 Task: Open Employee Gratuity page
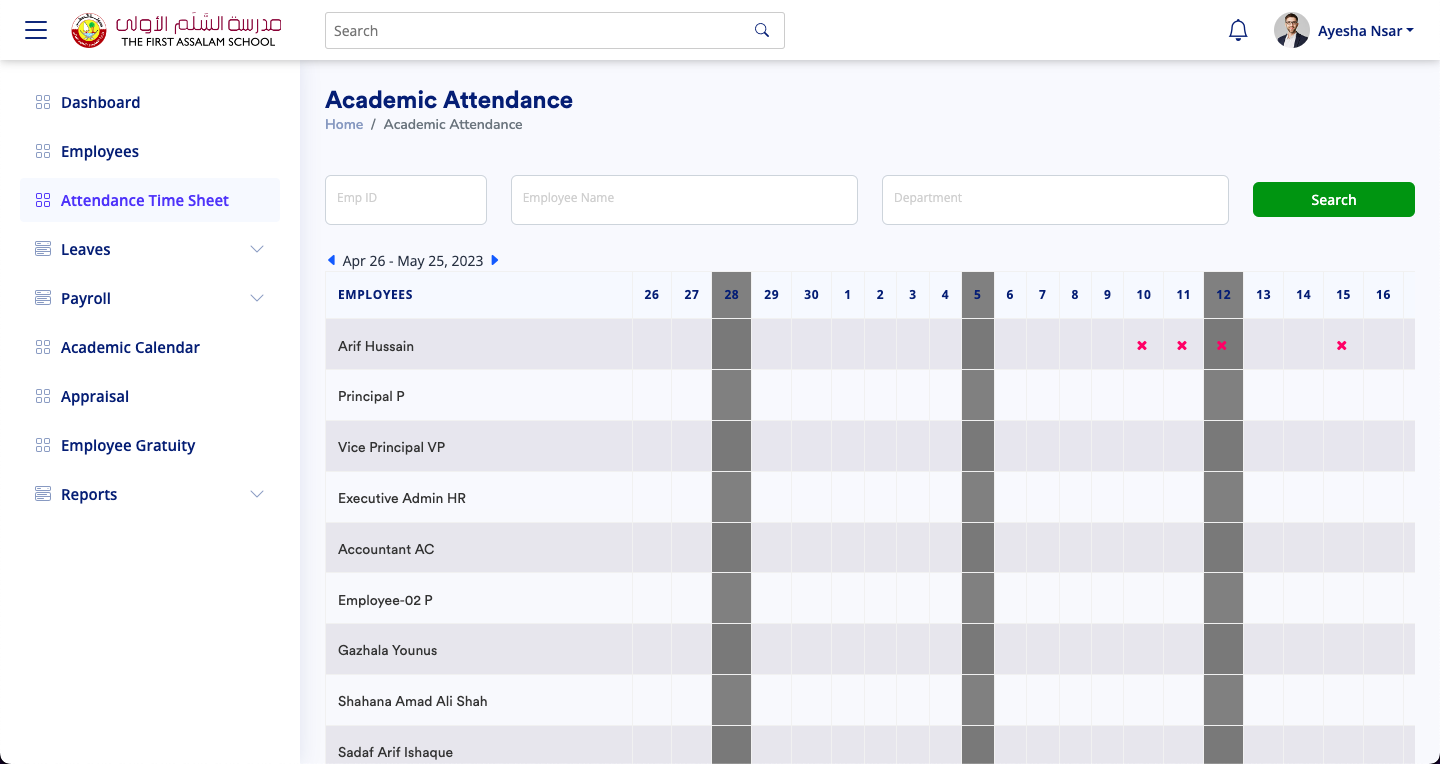point(128,445)
